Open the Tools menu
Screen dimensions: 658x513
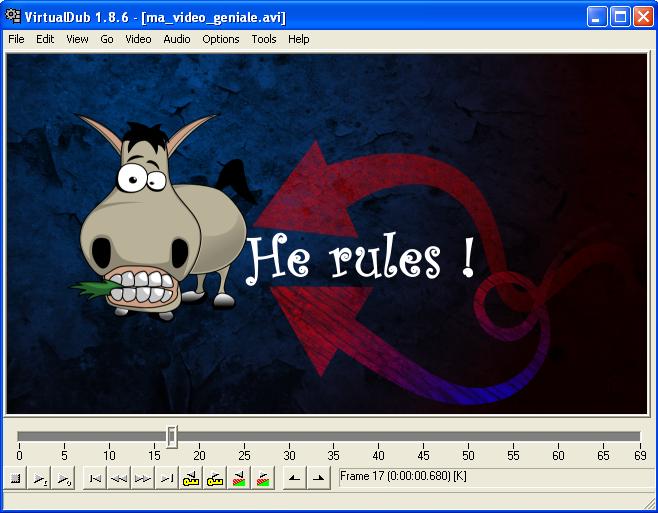tap(264, 39)
